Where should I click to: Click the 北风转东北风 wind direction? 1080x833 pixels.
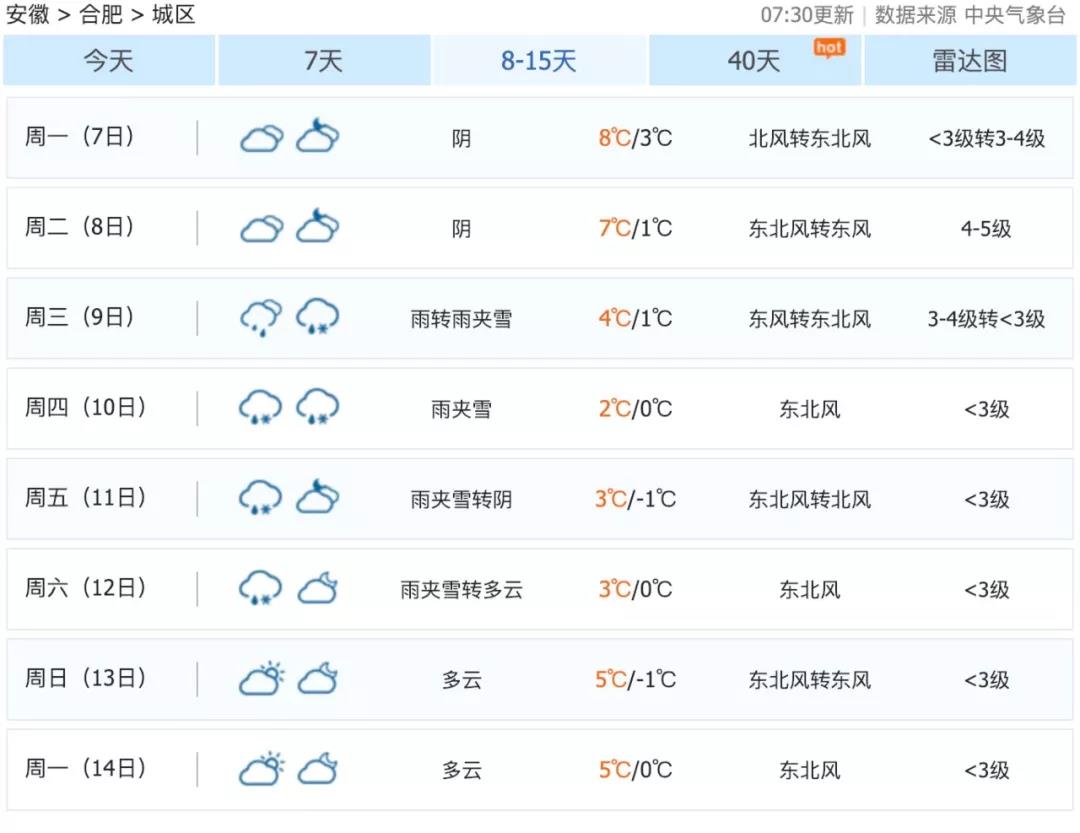[810, 138]
